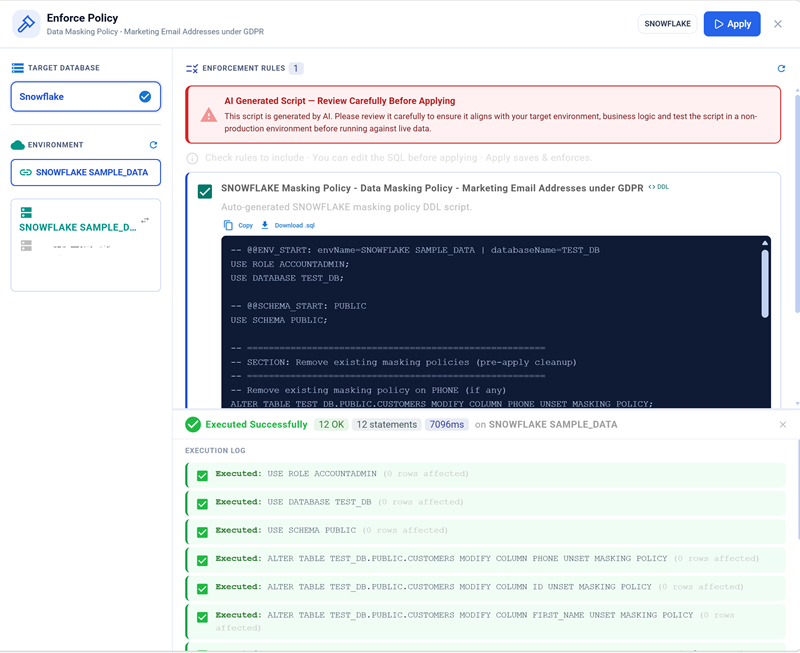
Task: Click the AI Generated Script warning heading
Action: (x=340, y=101)
